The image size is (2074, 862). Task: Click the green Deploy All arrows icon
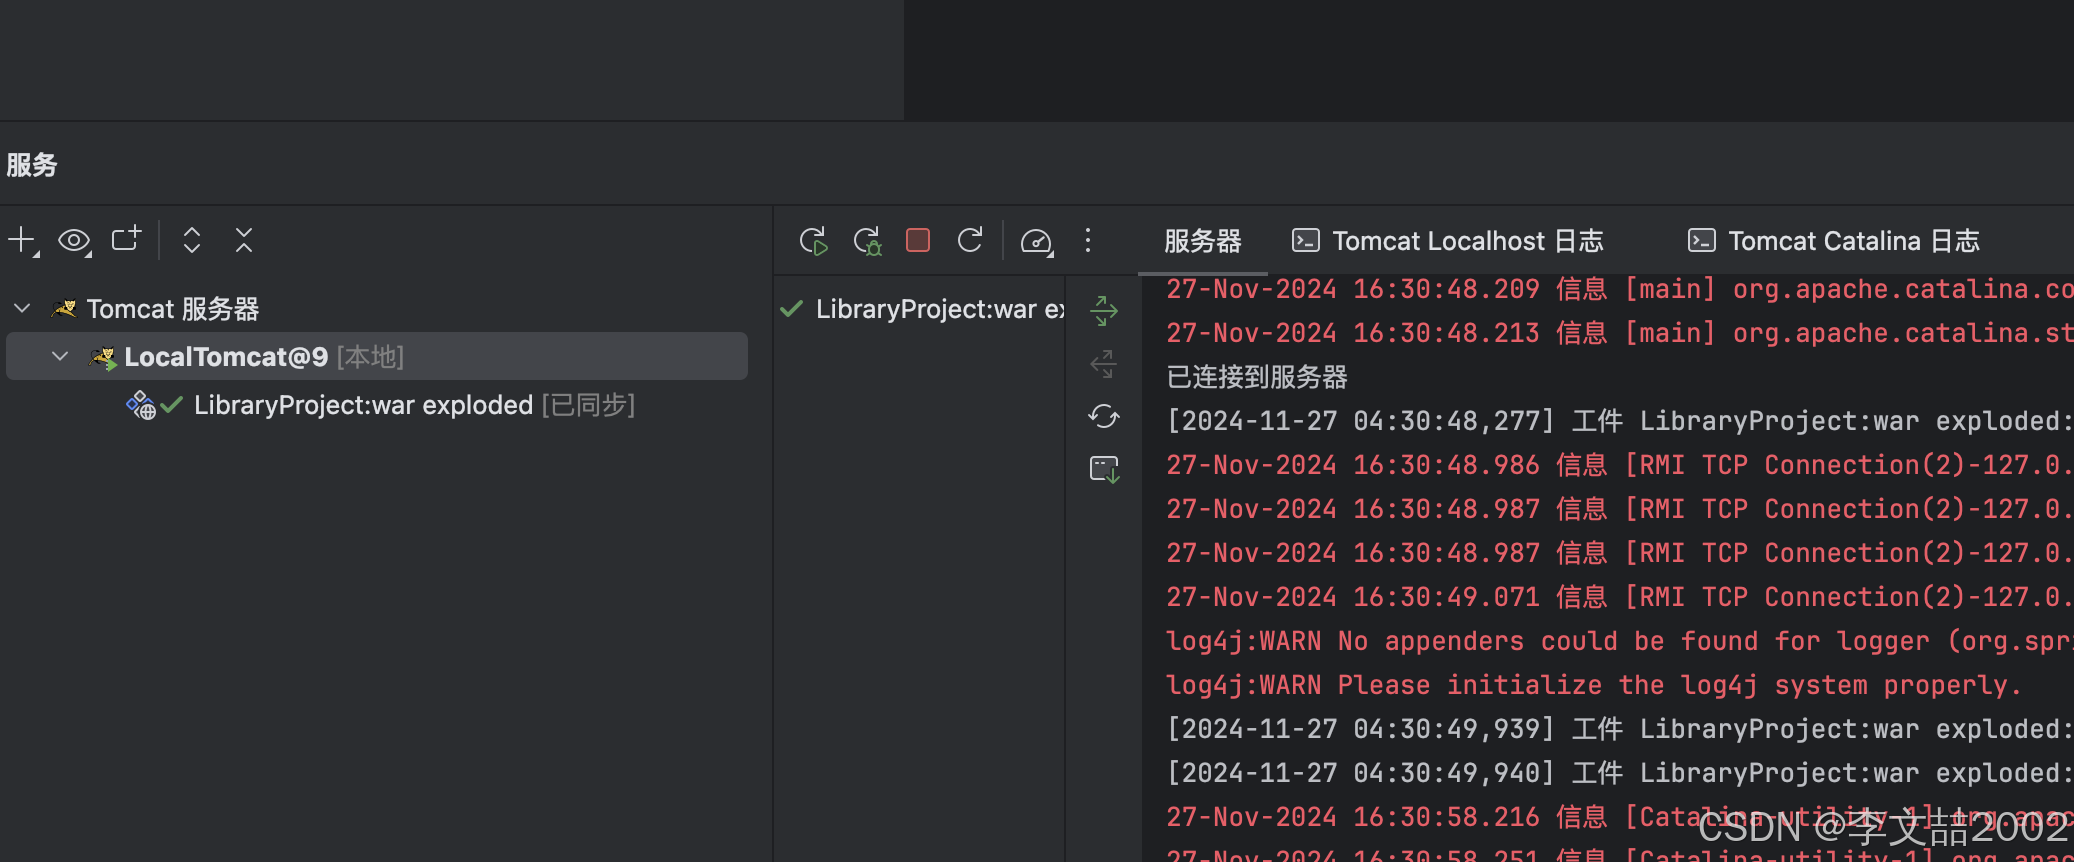click(x=1104, y=311)
